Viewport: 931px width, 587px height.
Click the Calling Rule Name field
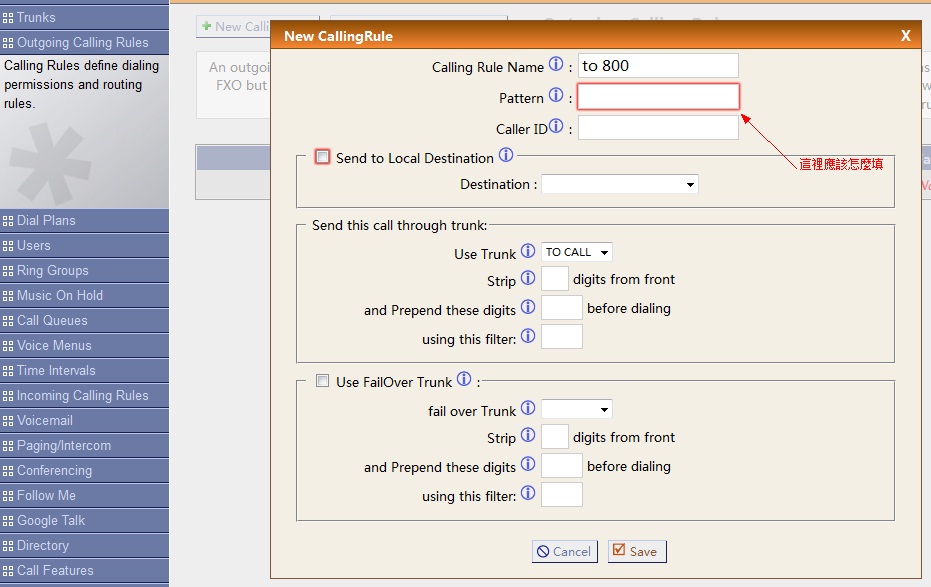click(658, 66)
